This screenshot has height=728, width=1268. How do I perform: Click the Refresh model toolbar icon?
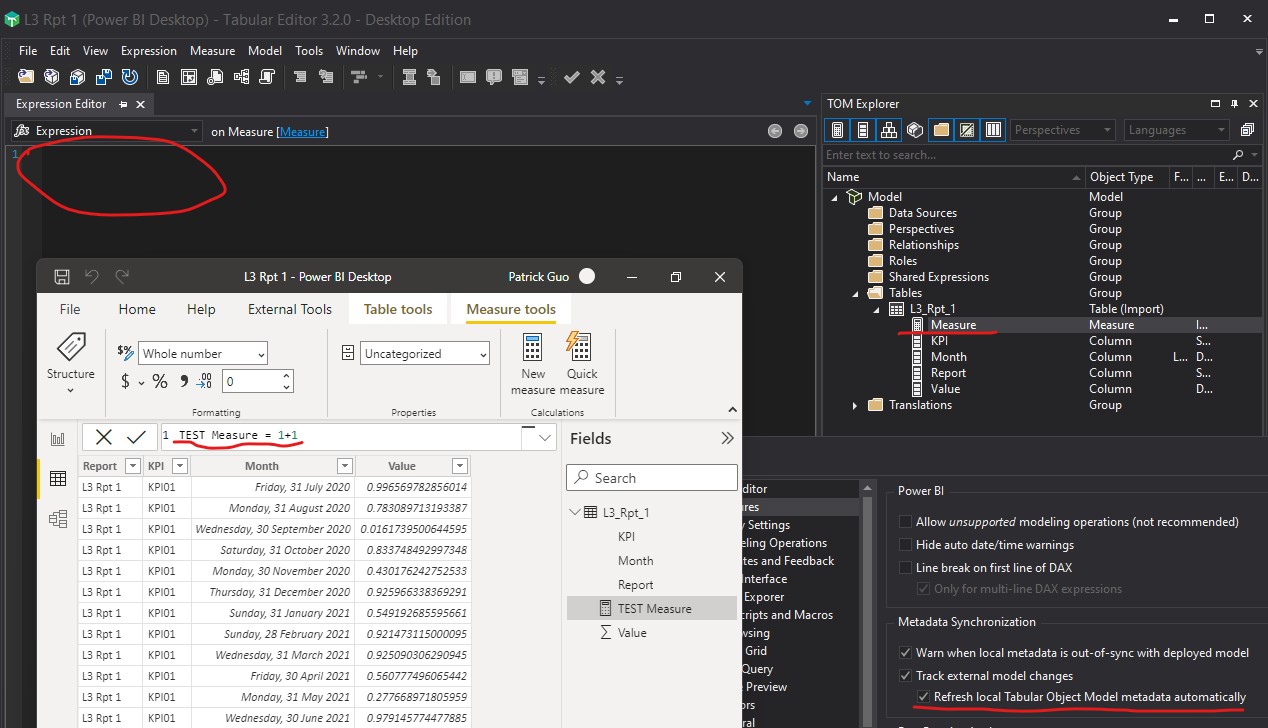pos(130,76)
